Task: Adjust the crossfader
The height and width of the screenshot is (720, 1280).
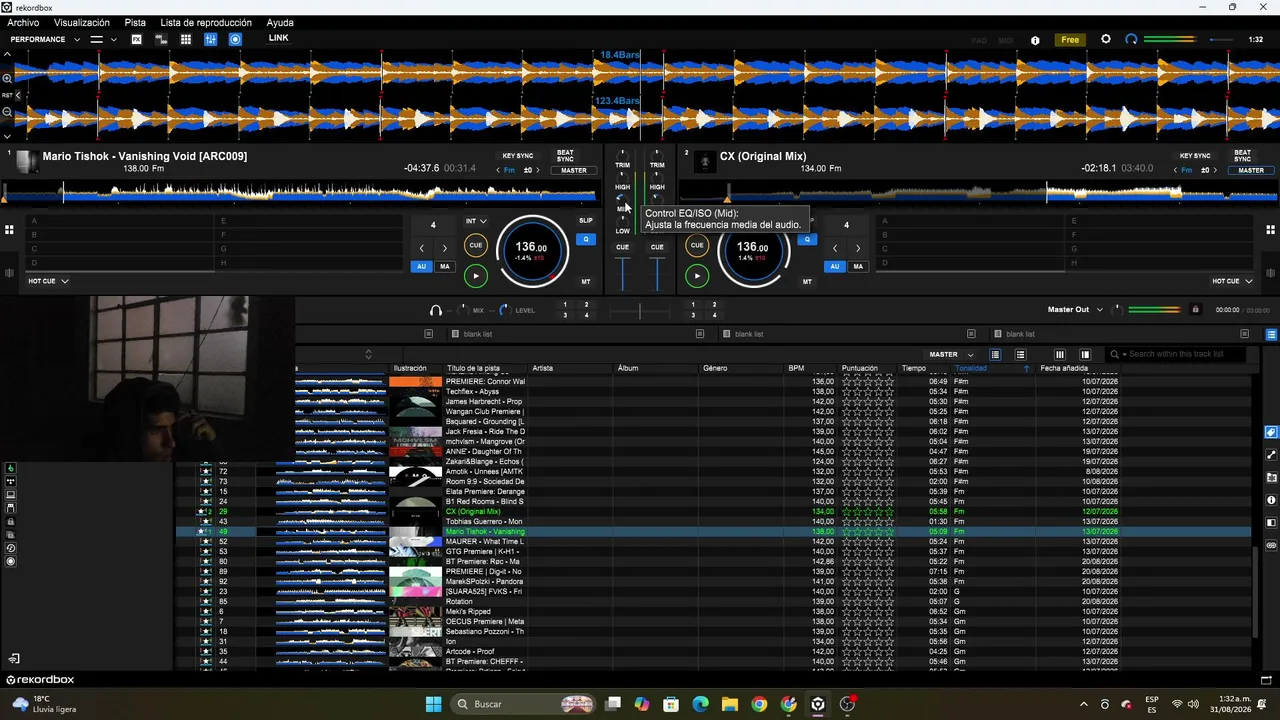Action: (640, 311)
